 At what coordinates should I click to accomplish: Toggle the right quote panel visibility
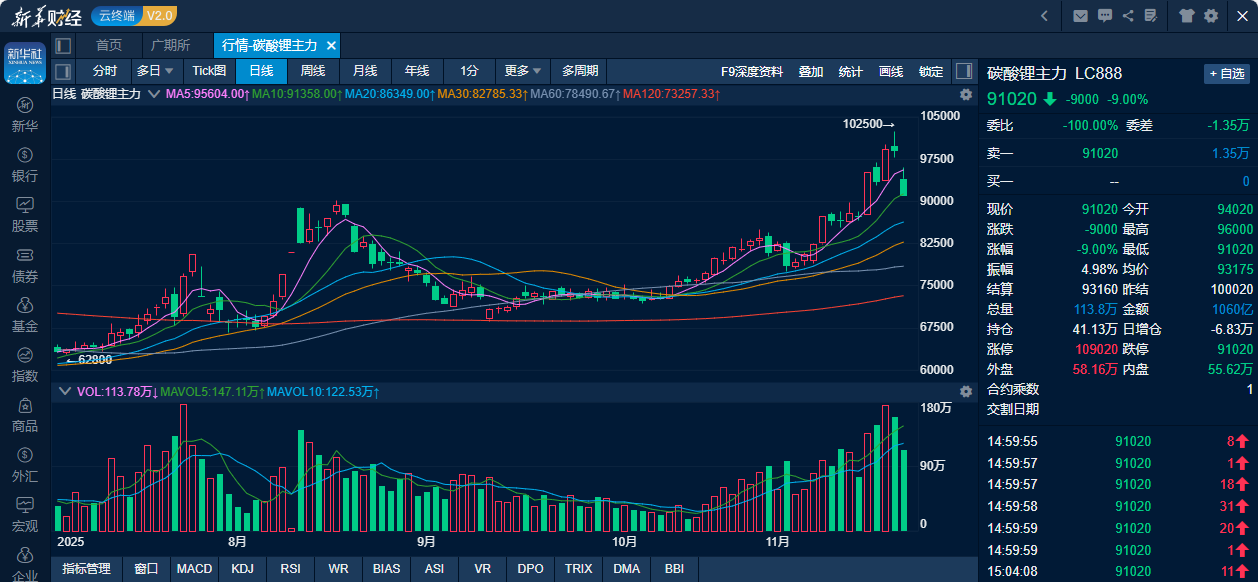[x=964, y=71]
